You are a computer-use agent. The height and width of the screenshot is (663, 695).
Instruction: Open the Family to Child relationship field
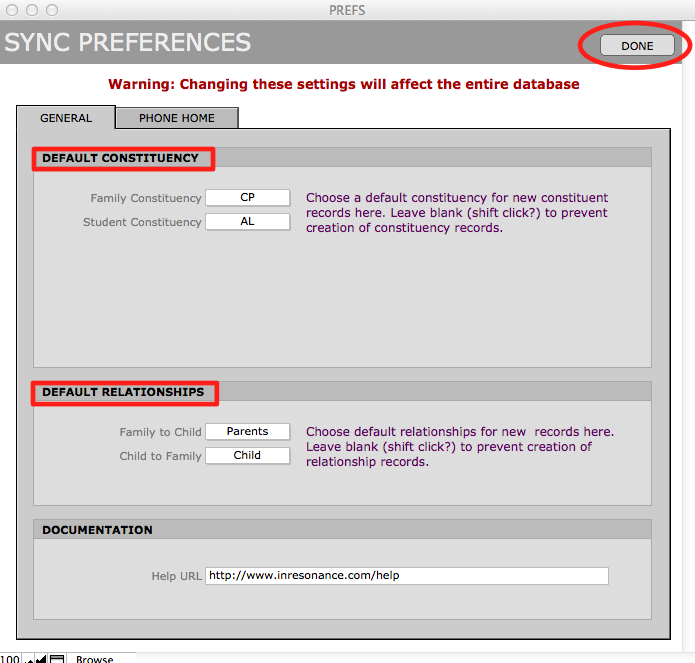click(x=247, y=432)
